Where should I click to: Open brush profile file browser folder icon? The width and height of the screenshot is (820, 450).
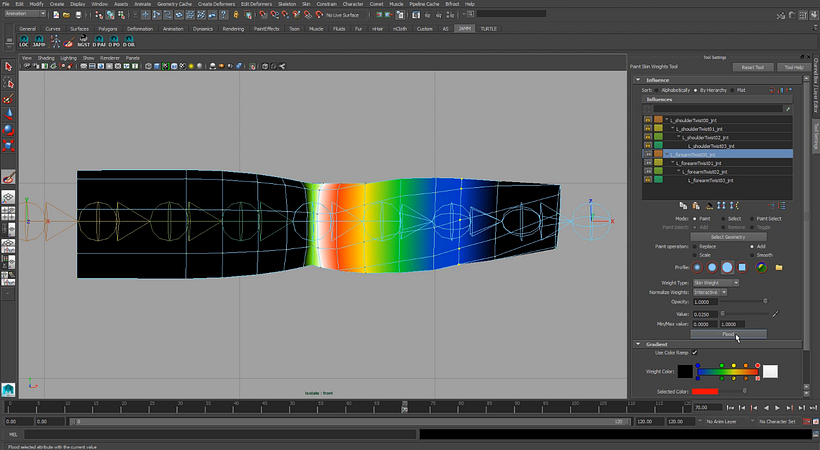click(x=778, y=267)
